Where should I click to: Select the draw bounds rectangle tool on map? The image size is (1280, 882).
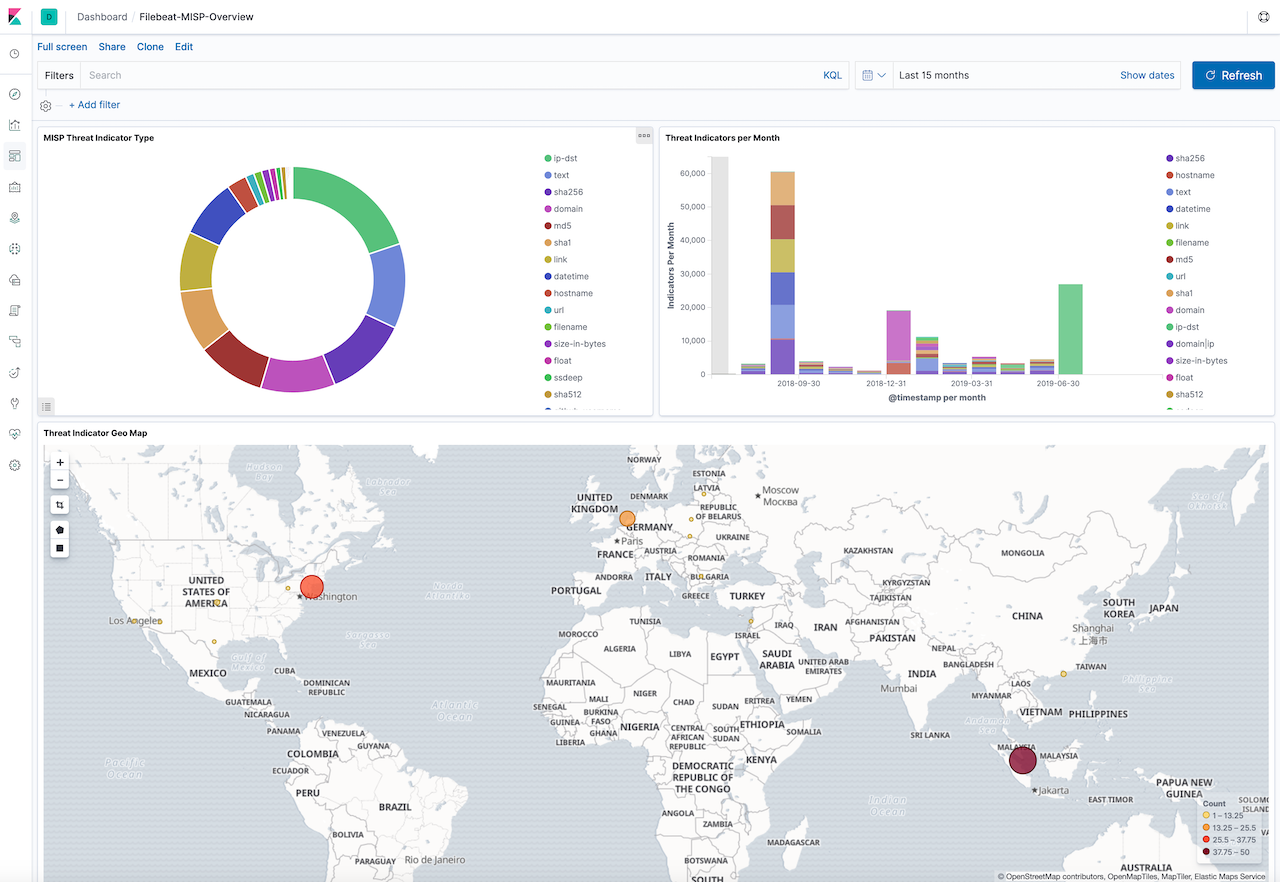59,547
